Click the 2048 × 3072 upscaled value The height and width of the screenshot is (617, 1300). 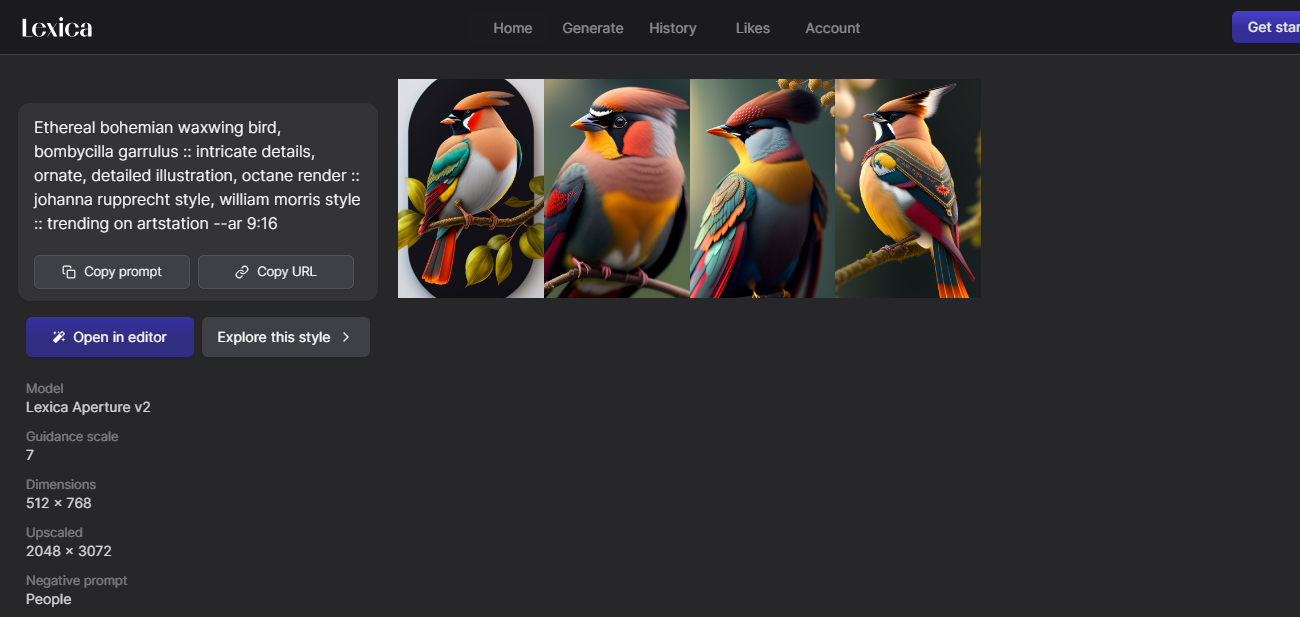point(68,551)
